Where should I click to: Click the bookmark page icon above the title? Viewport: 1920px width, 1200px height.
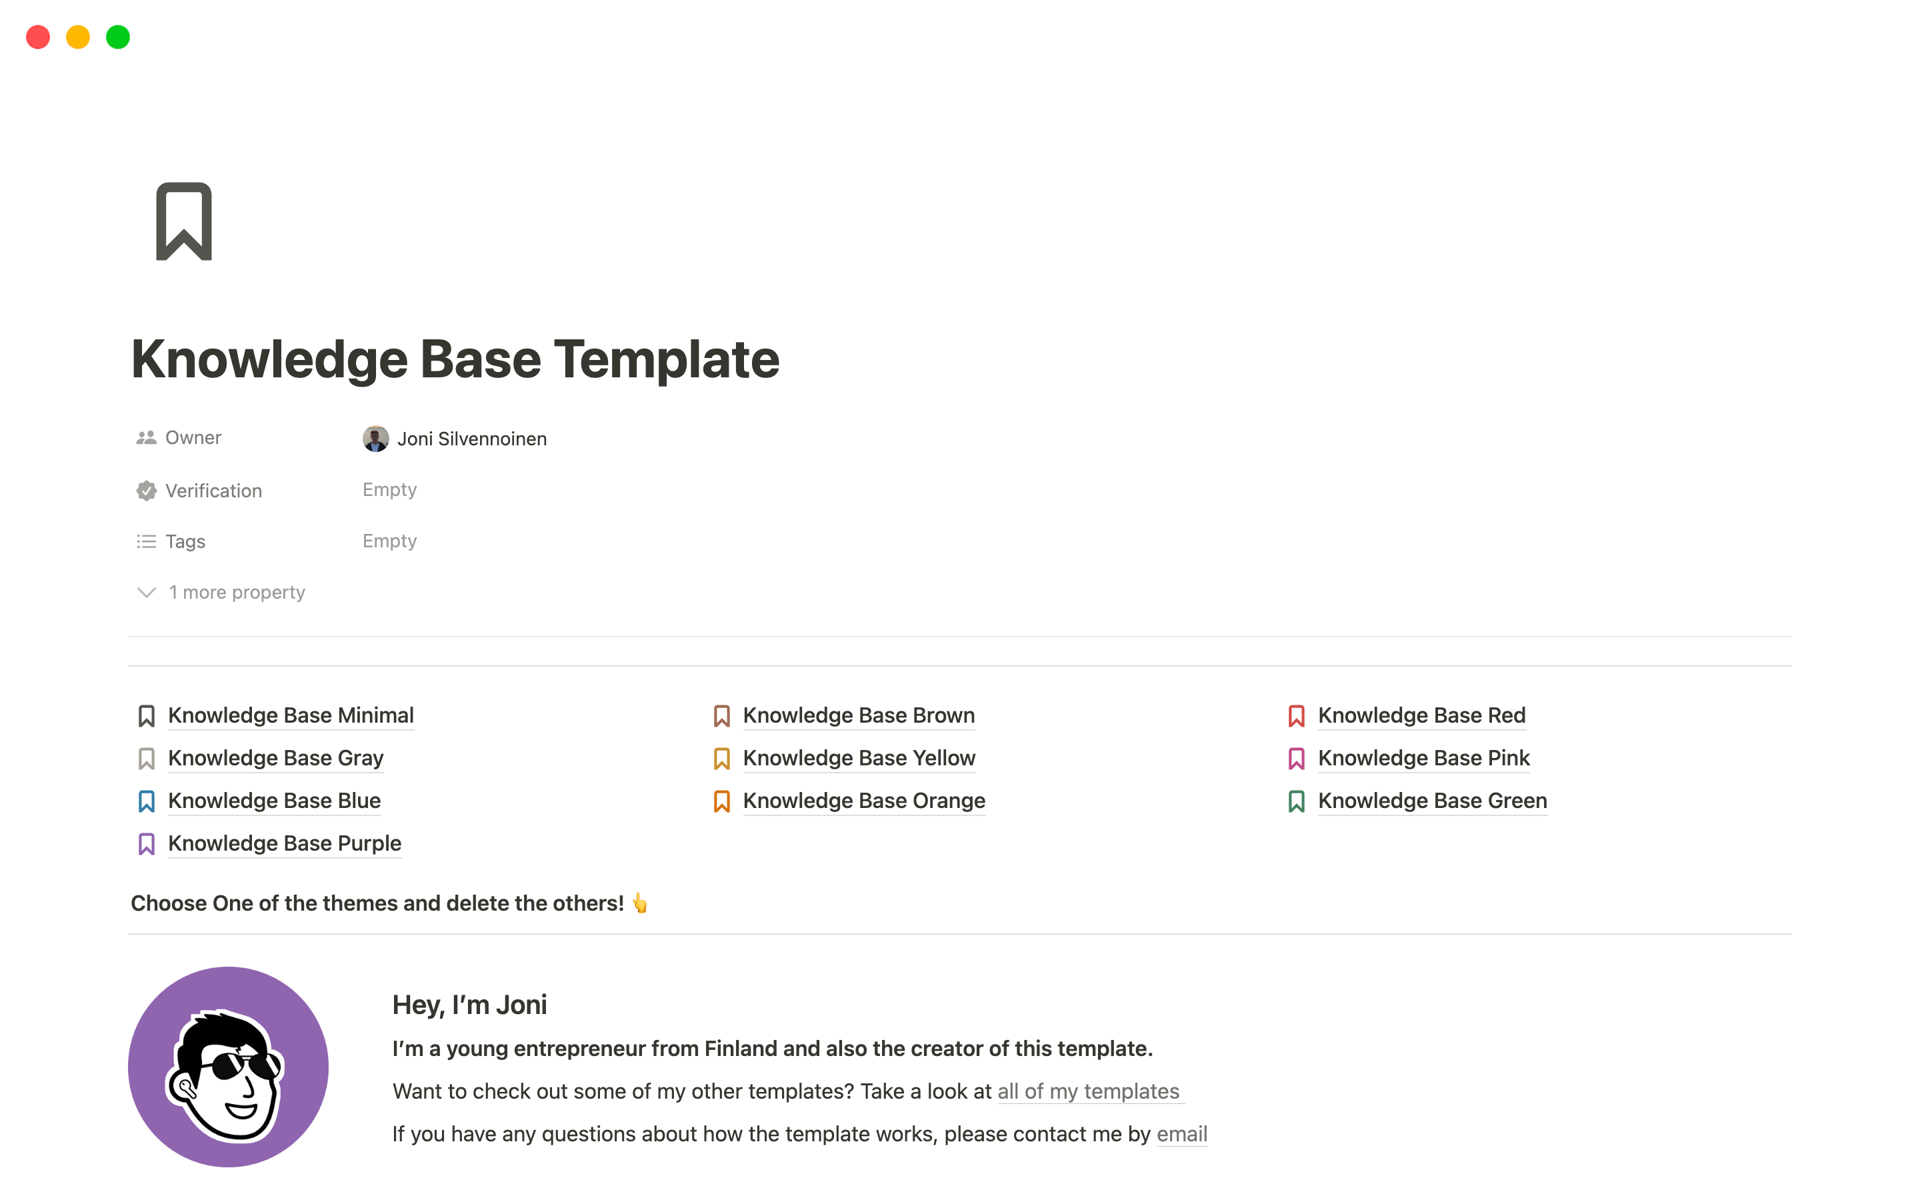(185, 221)
